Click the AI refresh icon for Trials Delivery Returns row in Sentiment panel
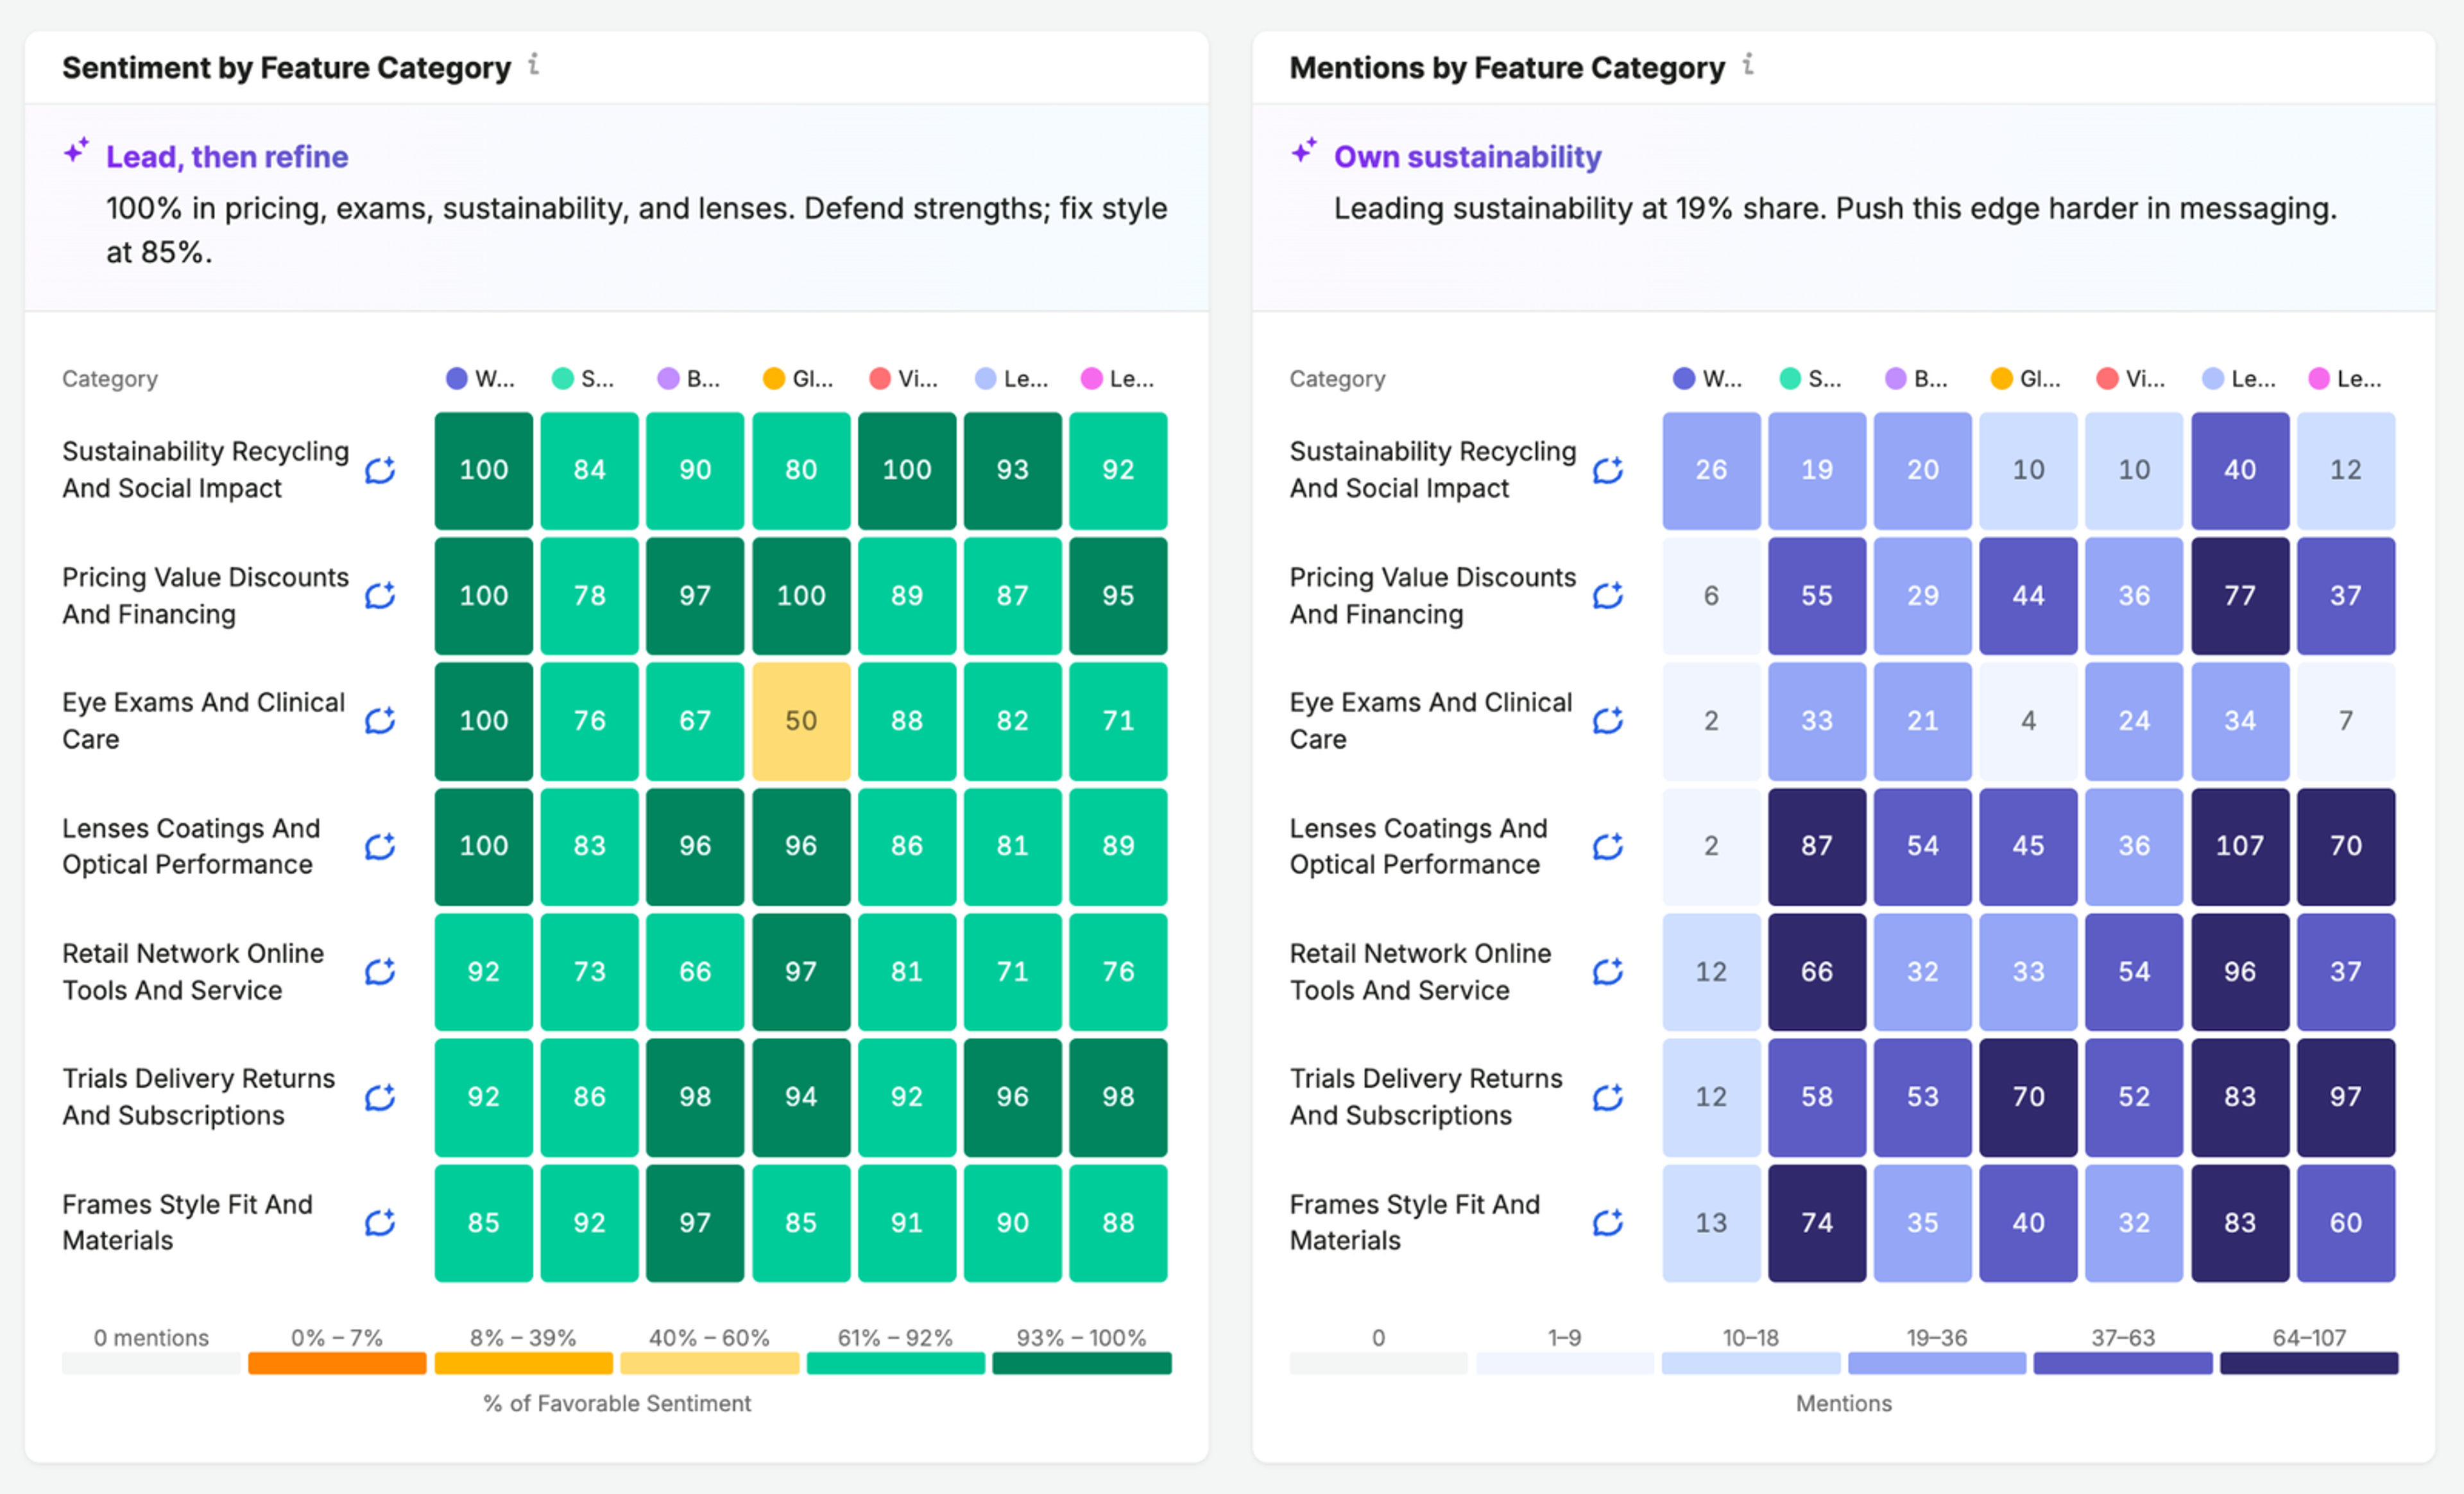Screen dimensions: 2464x1494 [x=380, y=1098]
